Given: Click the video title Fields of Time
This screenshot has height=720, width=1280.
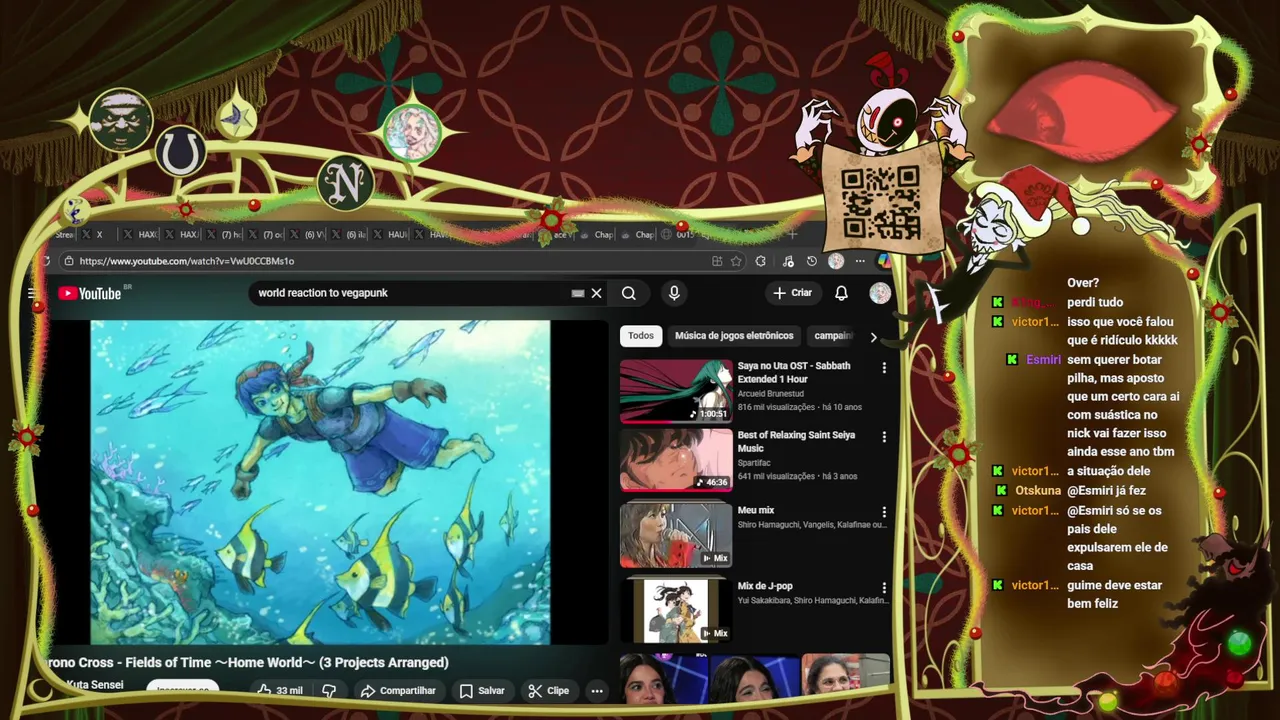Looking at the screenshot, I should point(248,663).
